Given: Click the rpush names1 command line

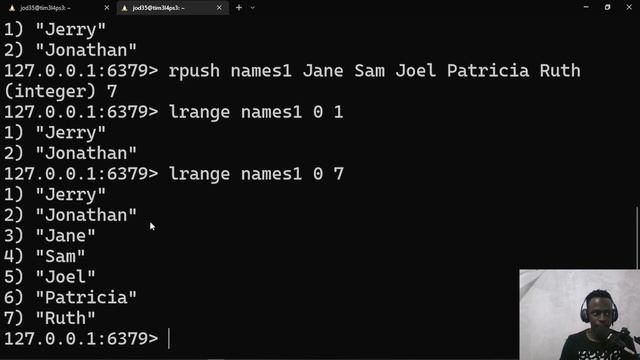Looking at the screenshot, I should 292,71.
